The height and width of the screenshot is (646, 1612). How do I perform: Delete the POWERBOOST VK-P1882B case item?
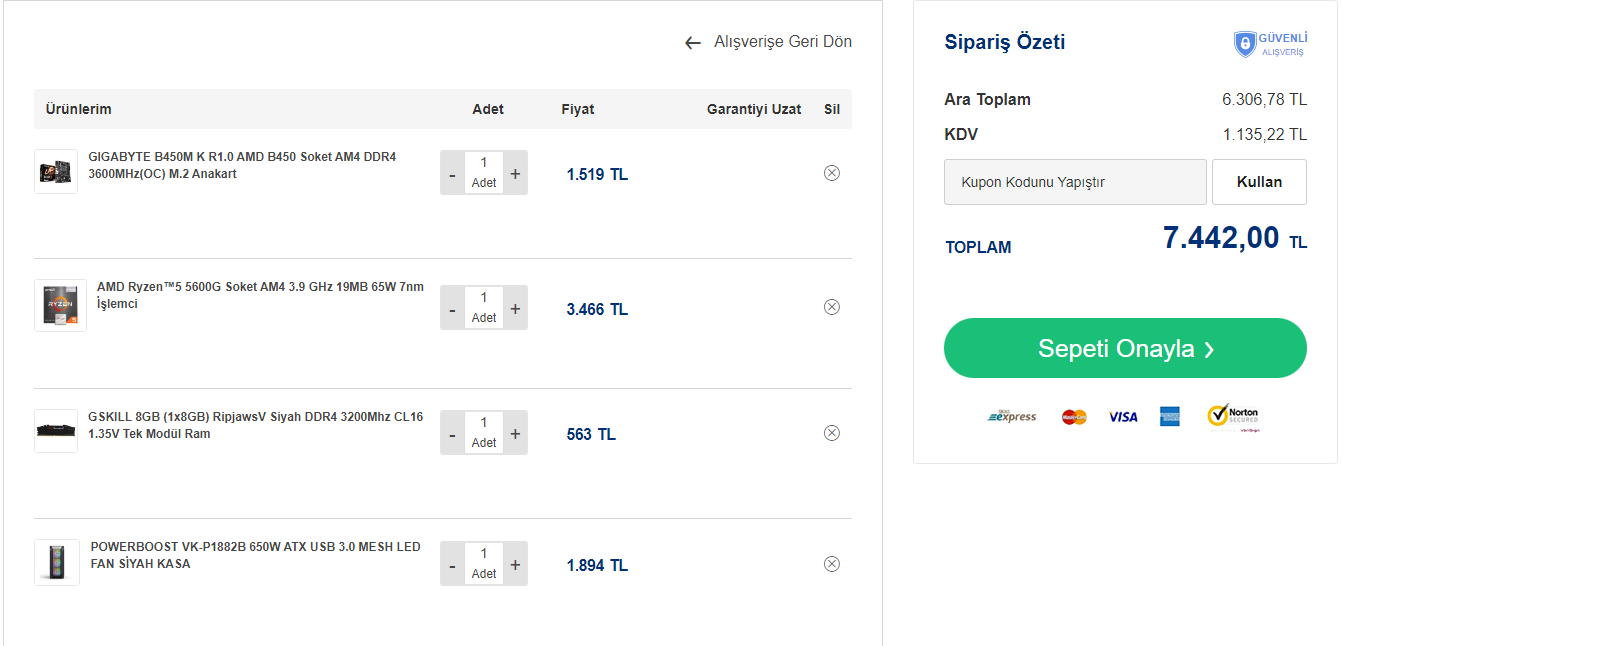pos(831,564)
